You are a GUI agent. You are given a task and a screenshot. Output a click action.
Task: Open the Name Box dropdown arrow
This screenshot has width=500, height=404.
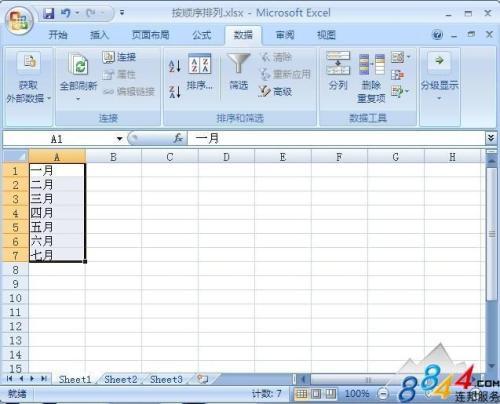(119, 139)
